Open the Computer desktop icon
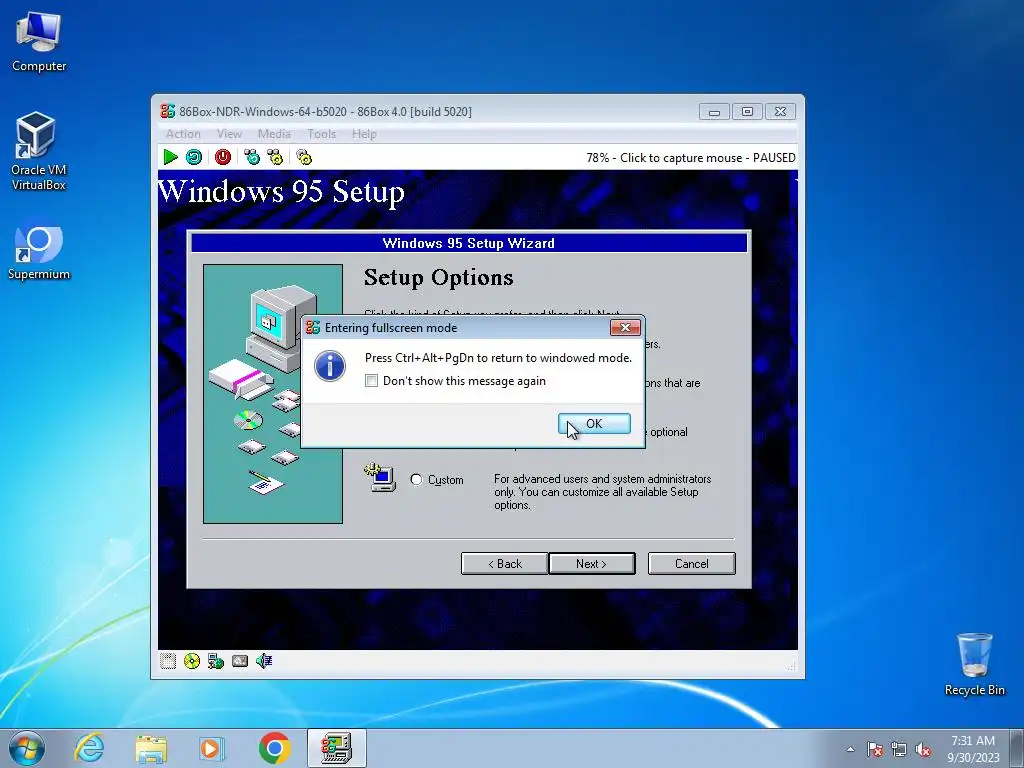 tap(39, 42)
